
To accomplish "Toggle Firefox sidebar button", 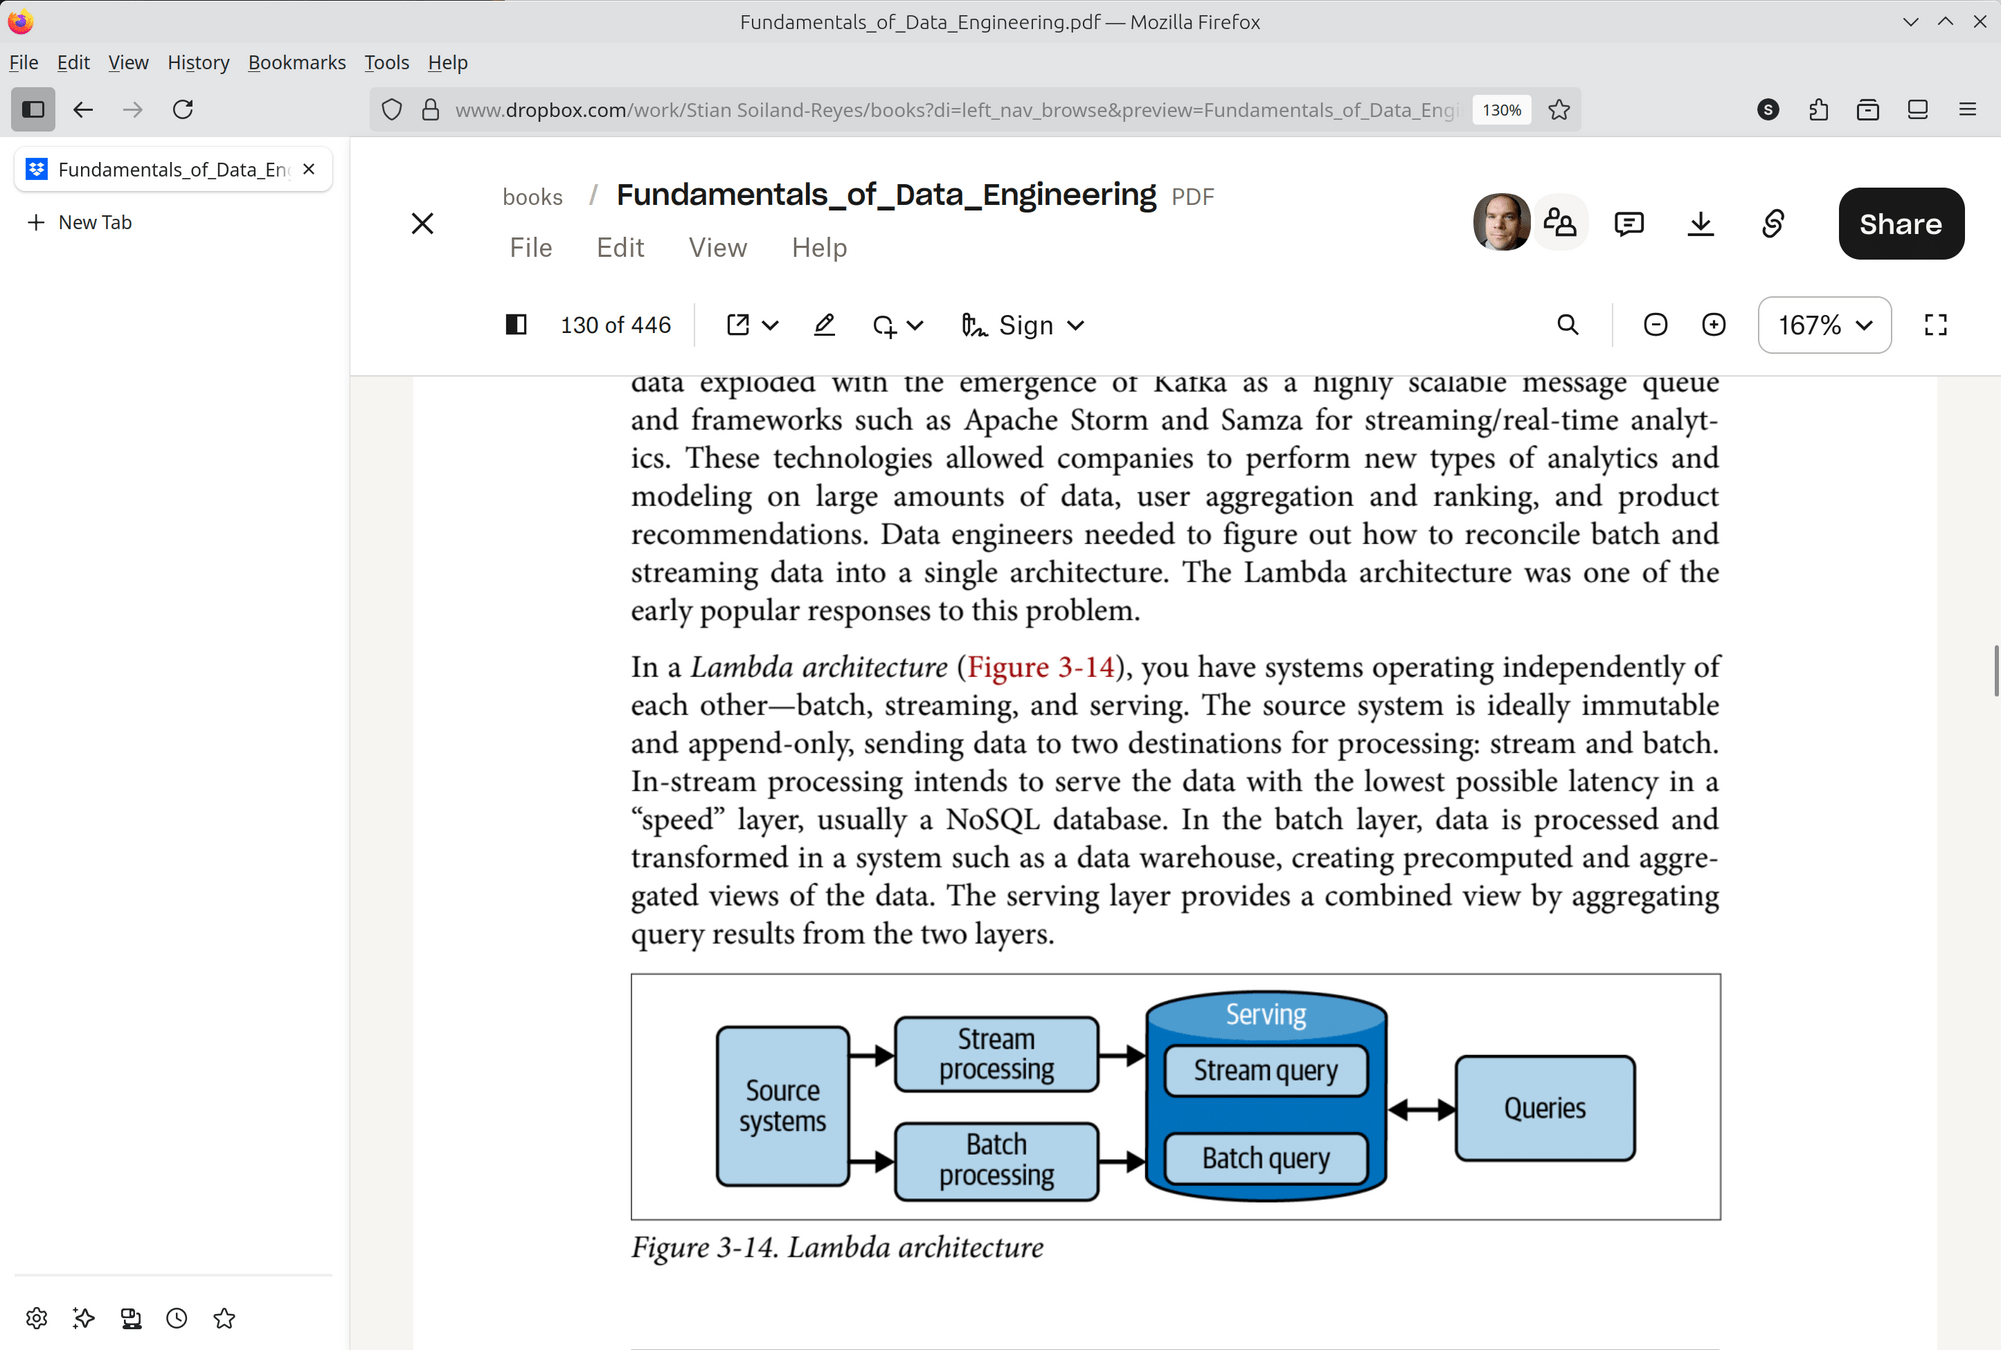I will click(33, 109).
